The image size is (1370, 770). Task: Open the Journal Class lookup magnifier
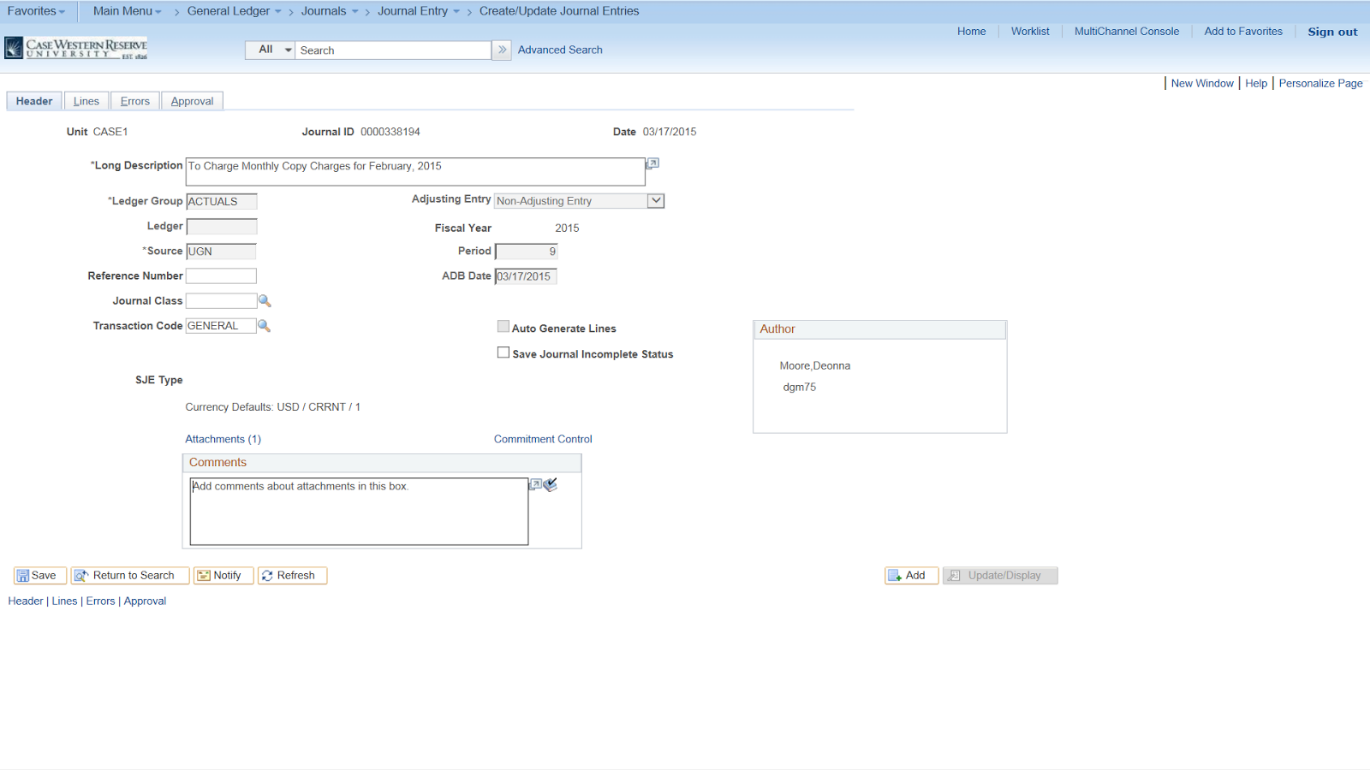click(264, 300)
